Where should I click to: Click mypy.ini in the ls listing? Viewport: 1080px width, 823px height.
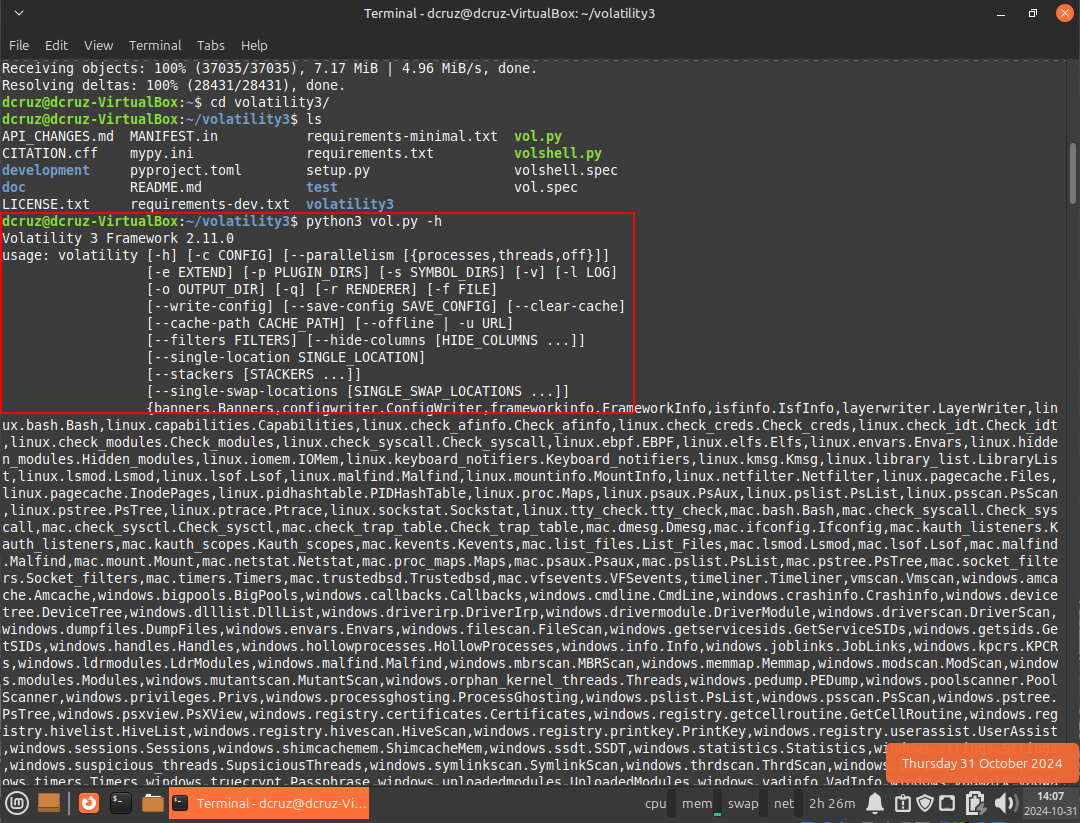point(161,154)
